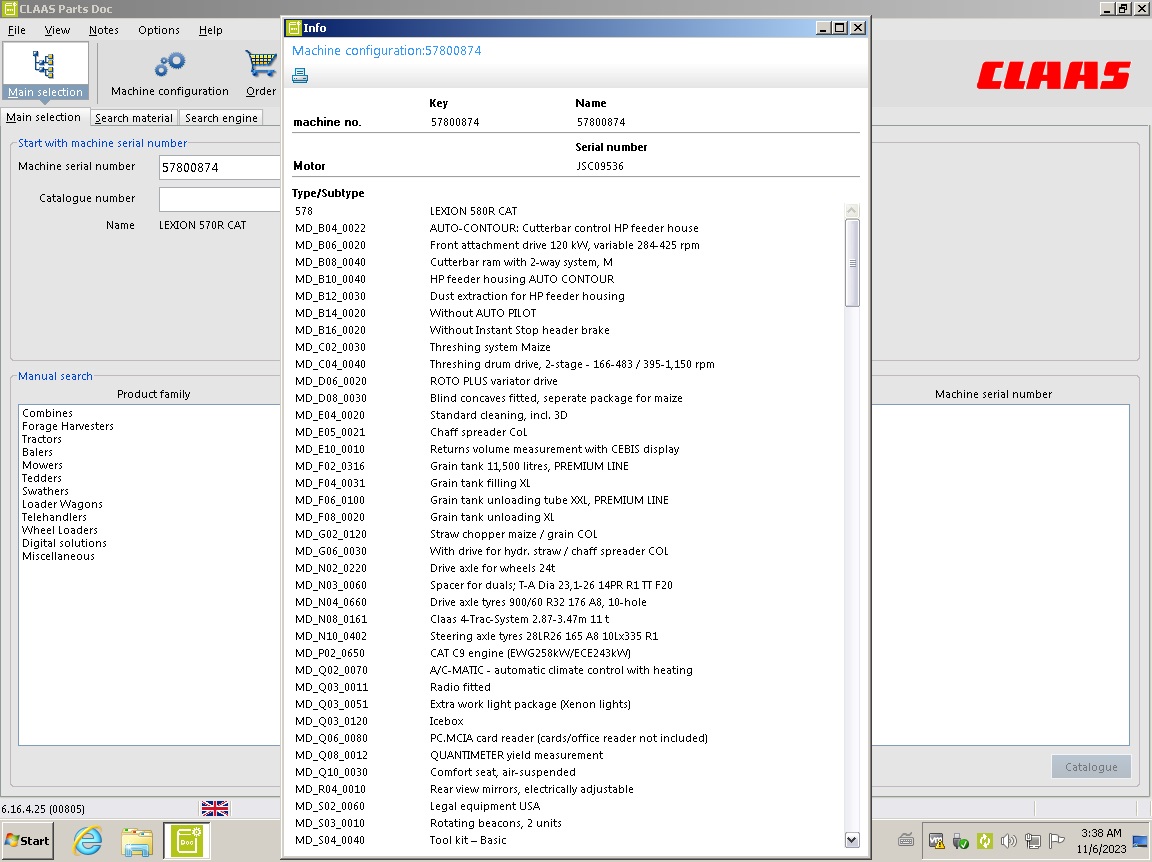
Task: Open the File menu
Action: coord(16,30)
